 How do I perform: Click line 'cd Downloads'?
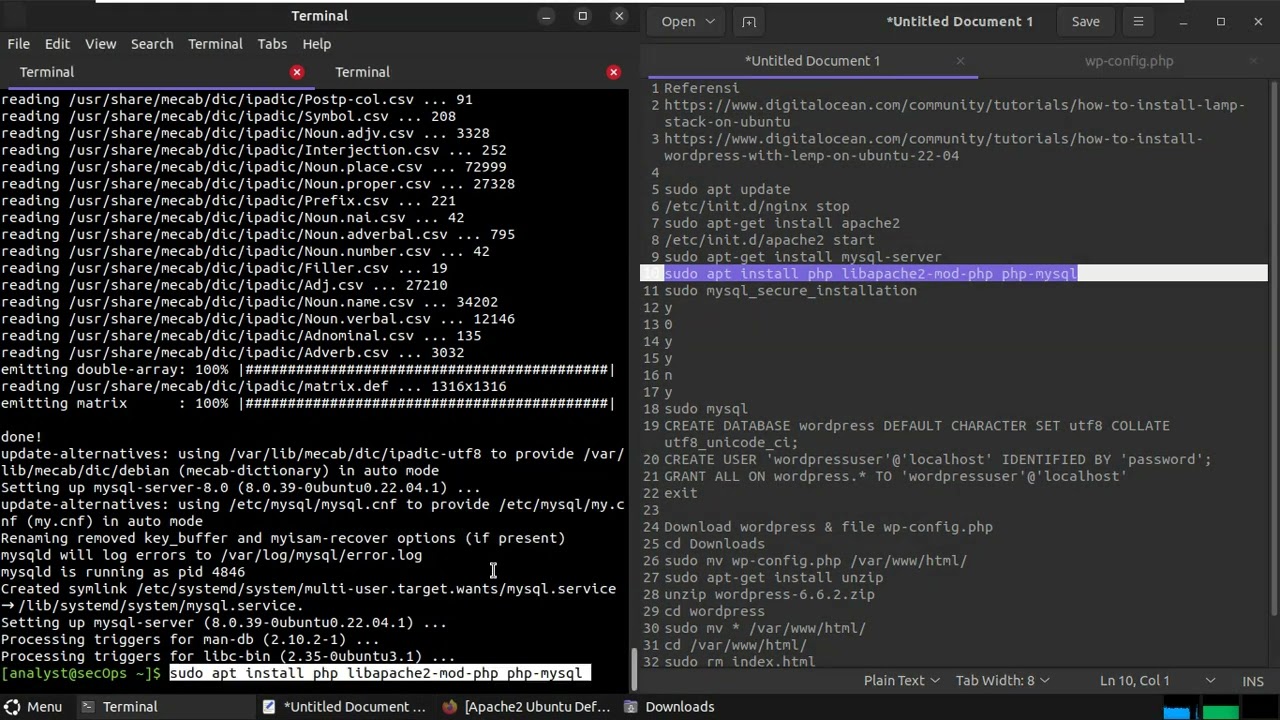(714, 544)
